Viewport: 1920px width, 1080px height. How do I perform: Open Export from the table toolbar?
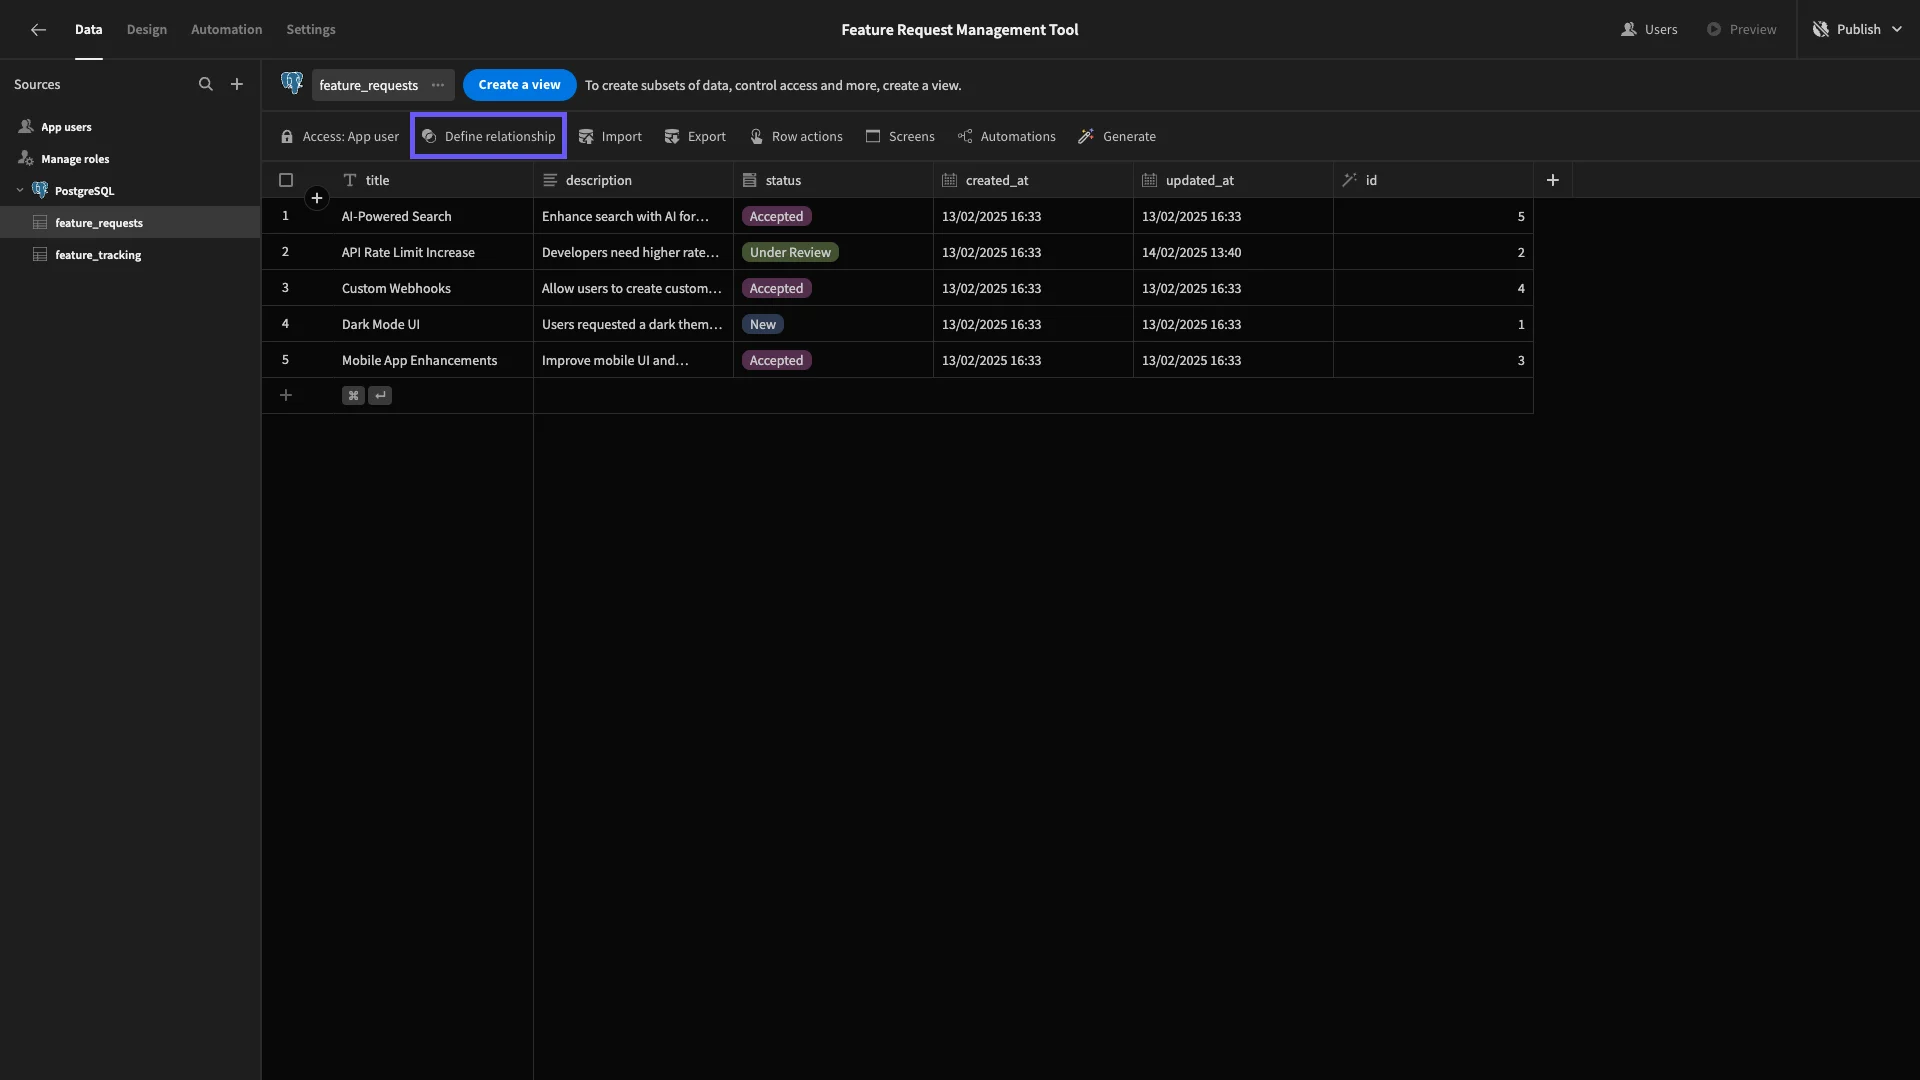click(x=695, y=137)
